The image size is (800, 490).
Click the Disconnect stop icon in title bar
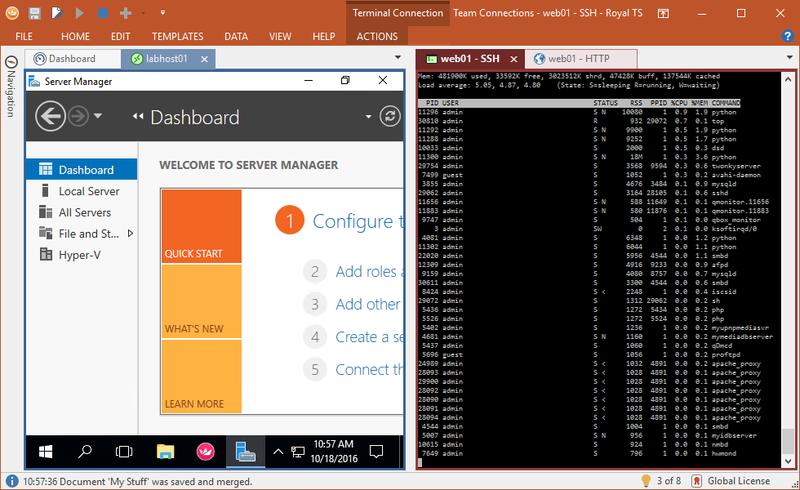tap(101, 13)
